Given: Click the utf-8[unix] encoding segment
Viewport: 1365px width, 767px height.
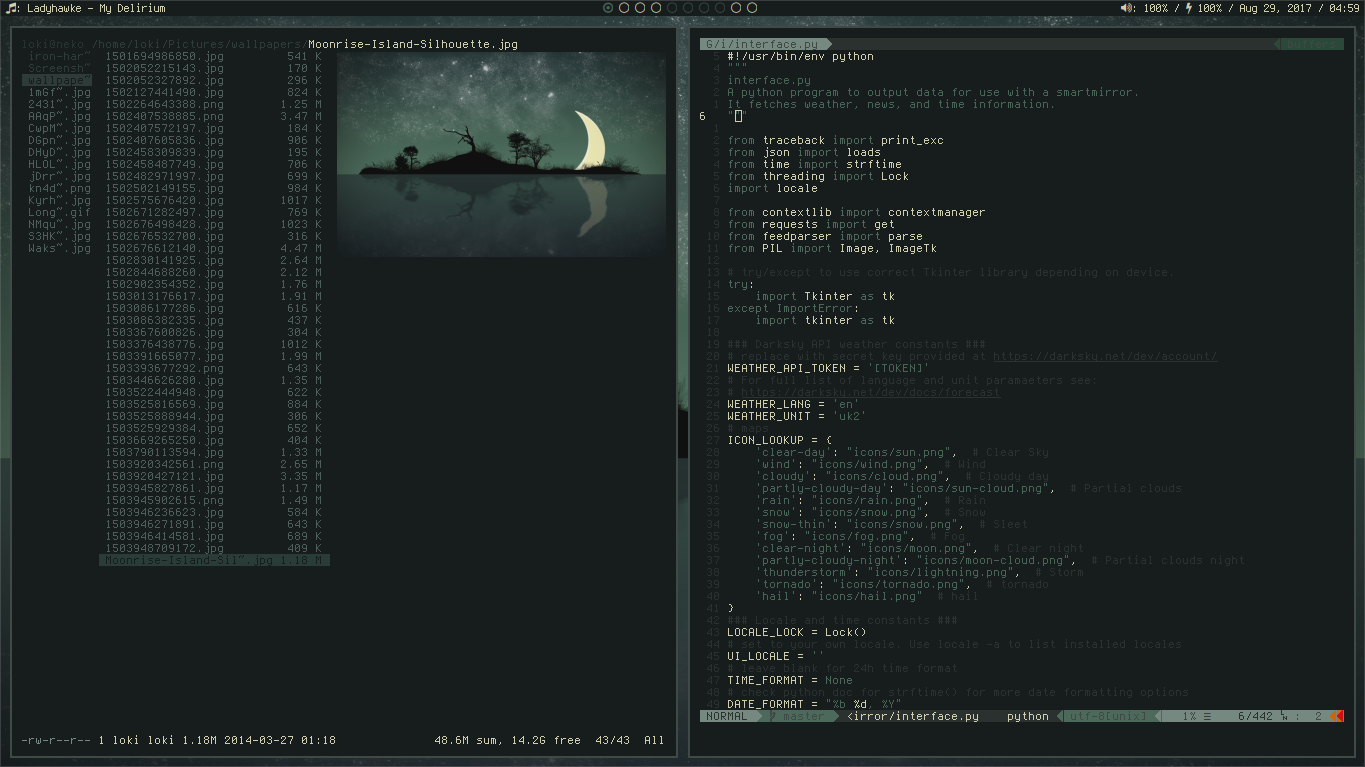Looking at the screenshot, I should pos(1107,716).
